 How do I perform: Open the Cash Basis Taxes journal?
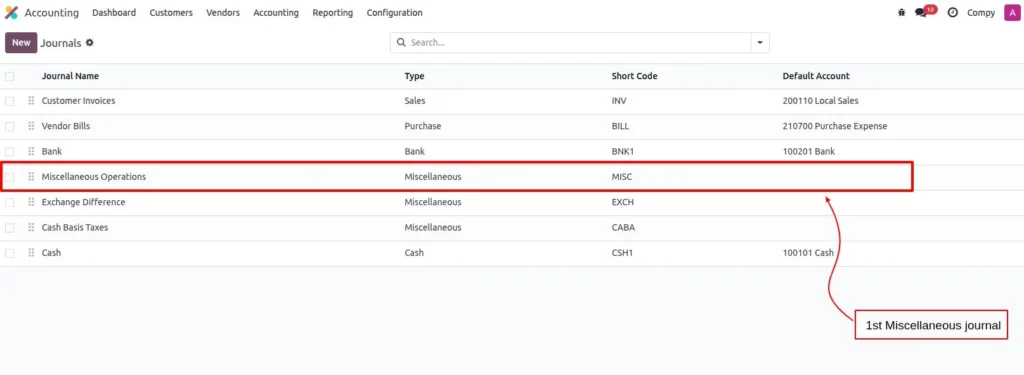pyautogui.click(x=75, y=227)
